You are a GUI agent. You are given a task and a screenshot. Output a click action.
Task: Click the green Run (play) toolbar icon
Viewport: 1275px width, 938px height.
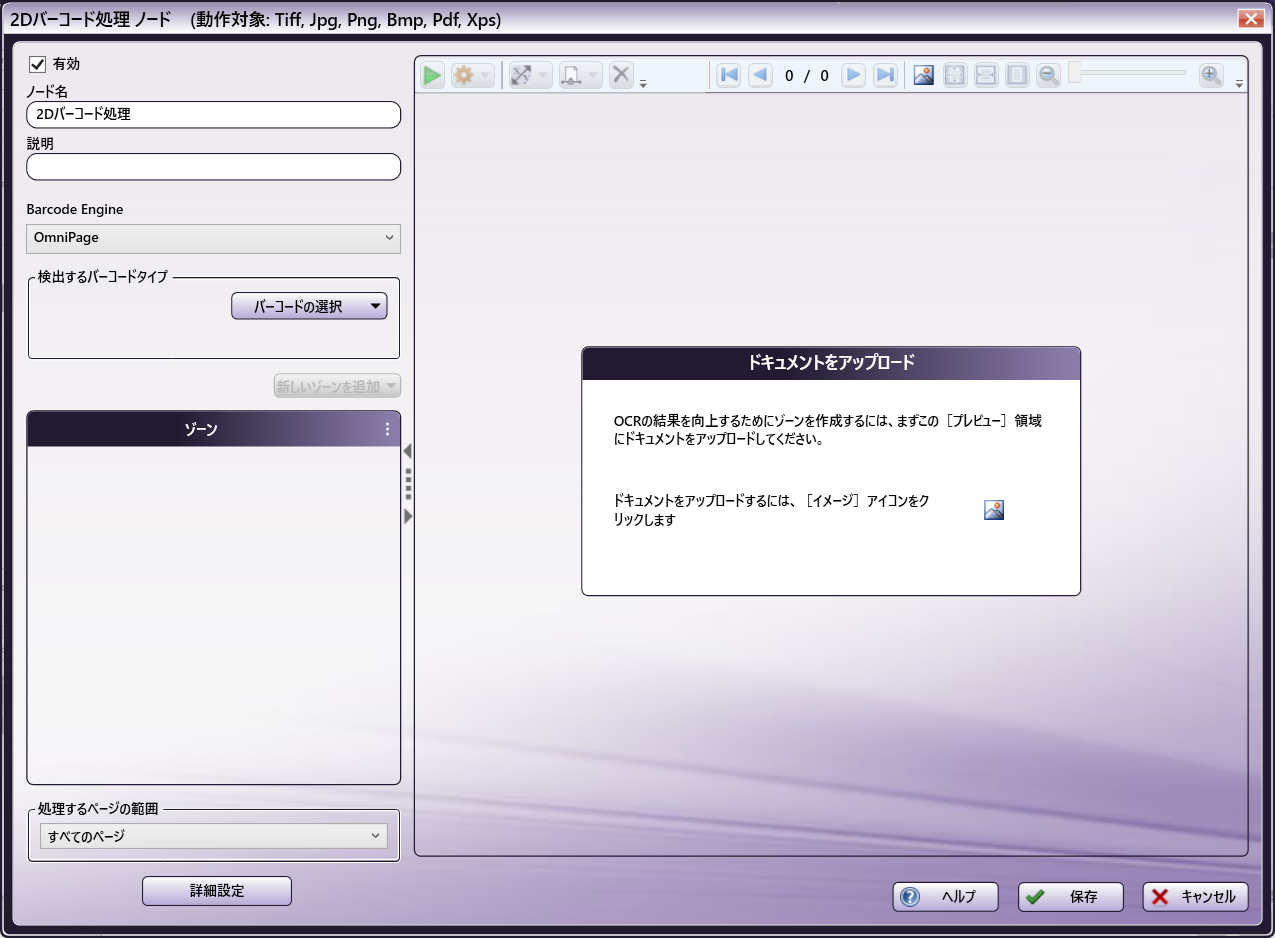432,75
